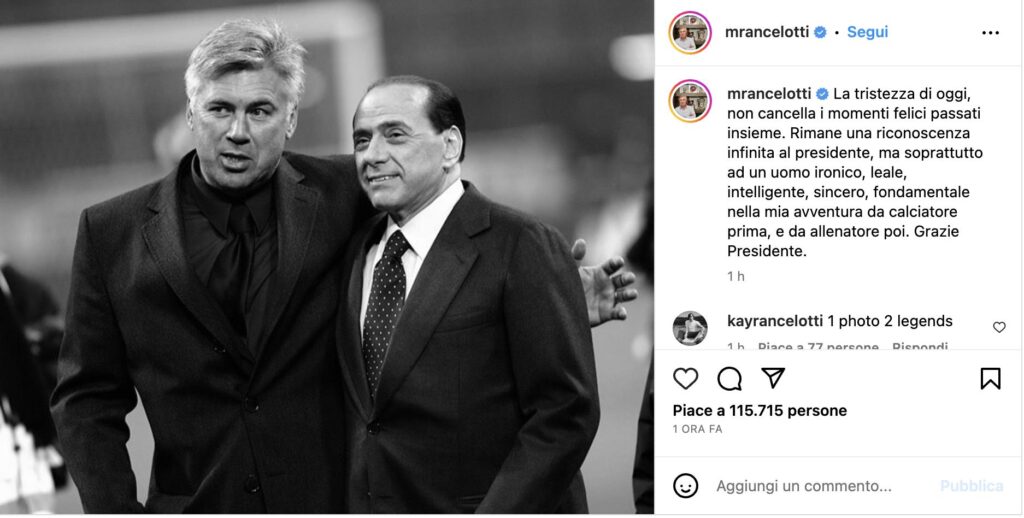Open kayrancelotti's avatar thumbnail
Image resolution: width=1024 pixels, height=518 pixels.
click(689, 327)
